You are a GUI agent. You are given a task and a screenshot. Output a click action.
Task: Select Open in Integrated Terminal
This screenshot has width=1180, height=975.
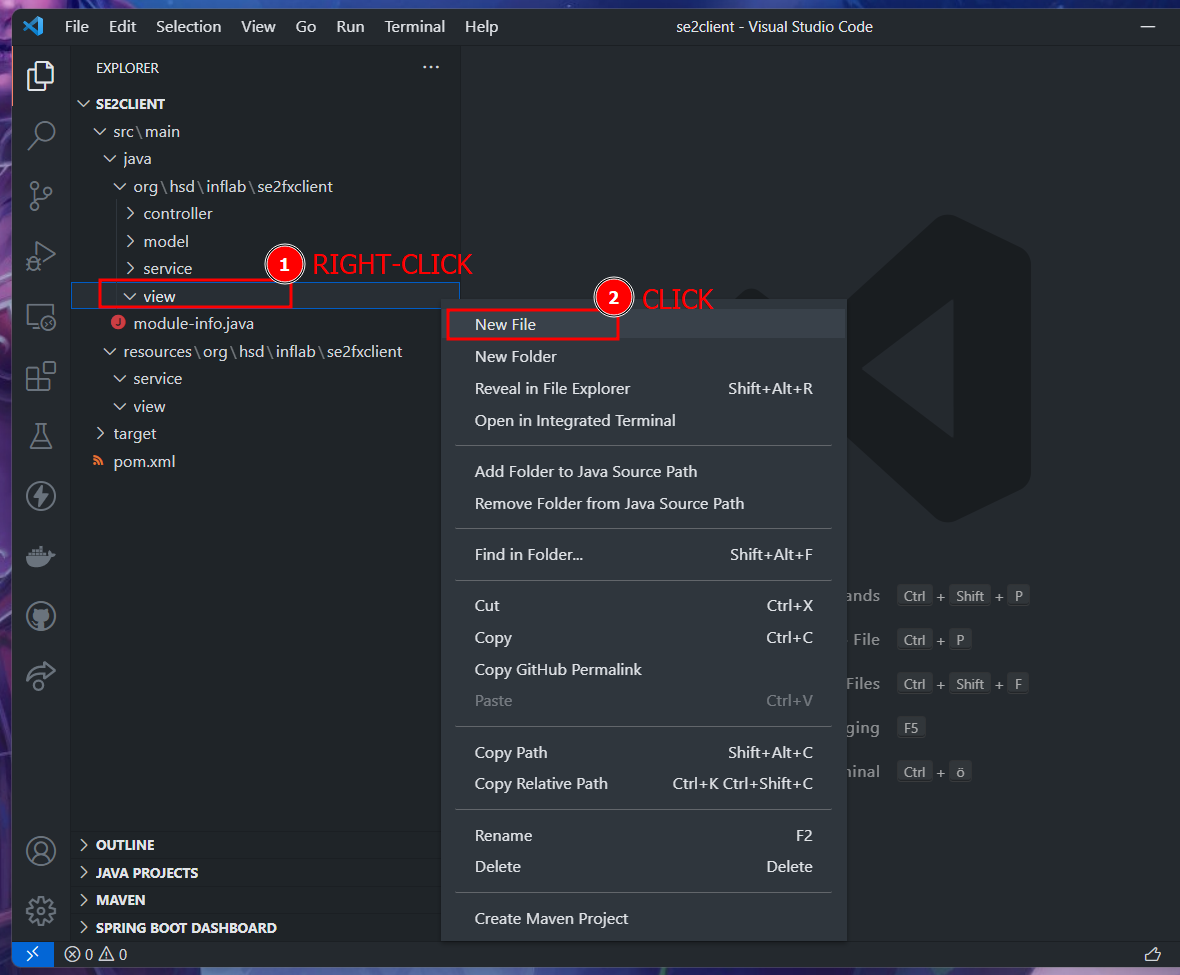click(643, 421)
